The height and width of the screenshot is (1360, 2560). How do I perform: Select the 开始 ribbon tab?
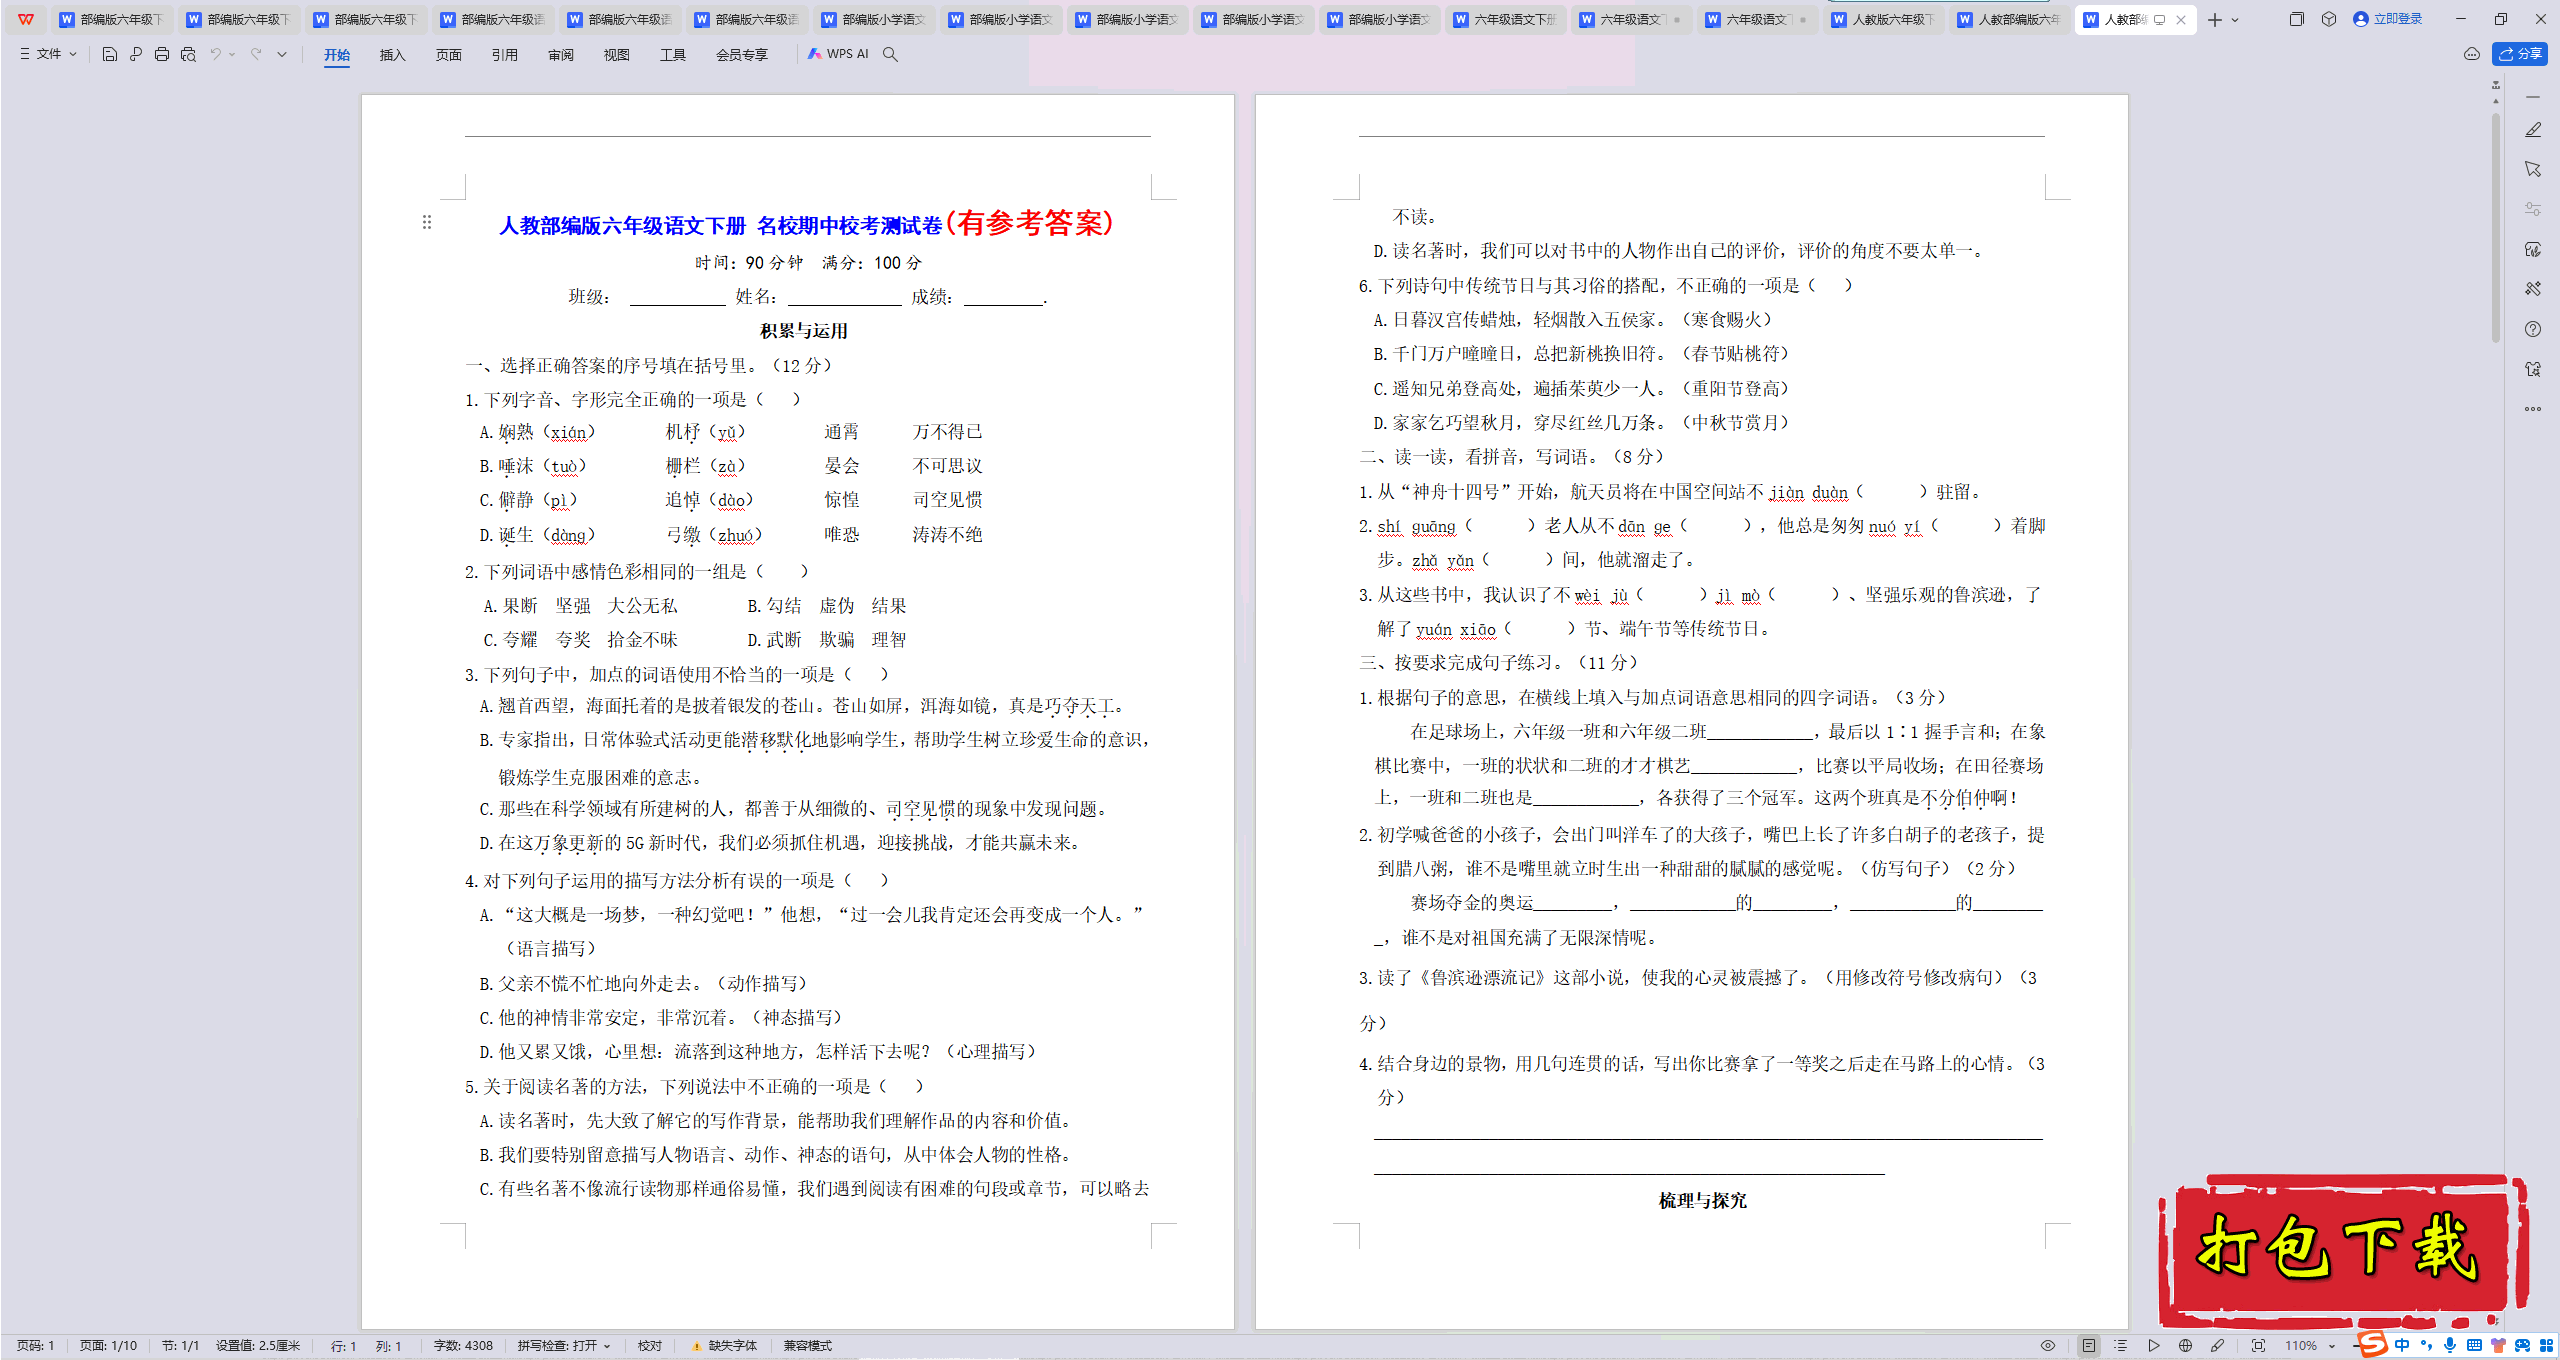(337, 55)
